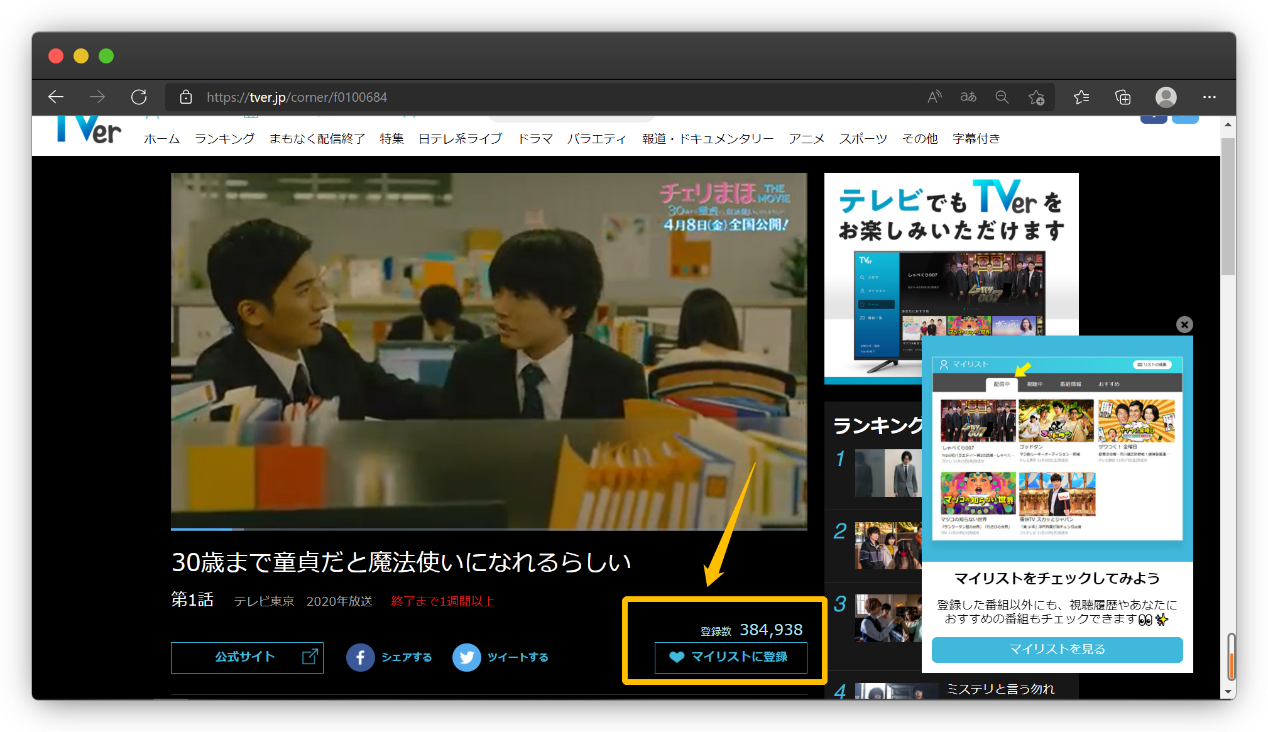Click the browser forward arrow
The height and width of the screenshot is (732, 1268).
click(x=97, y=97)
